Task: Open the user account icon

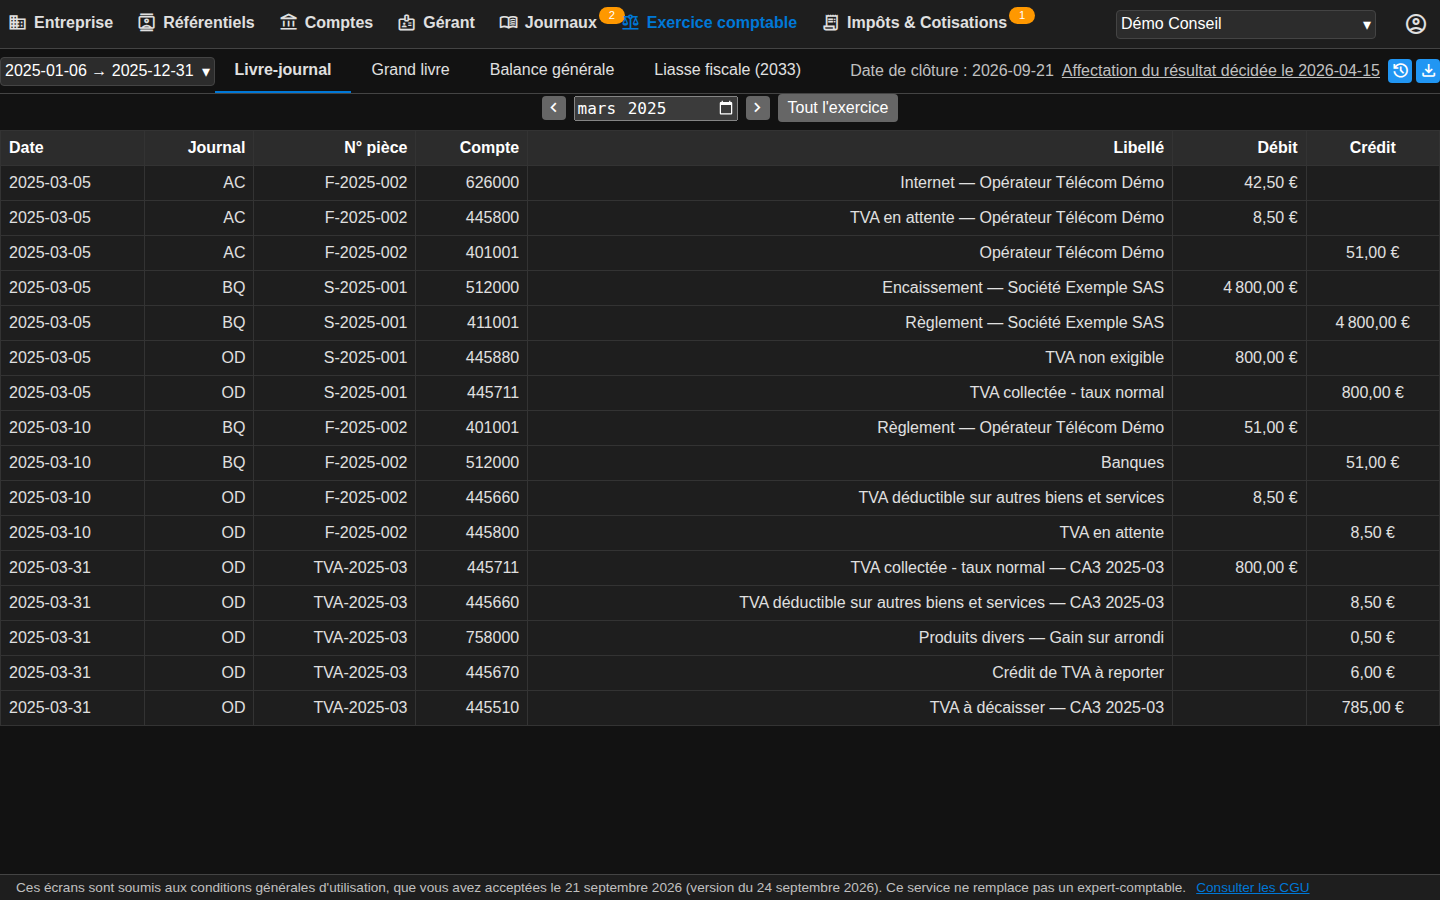Action: coord(1415,23)
